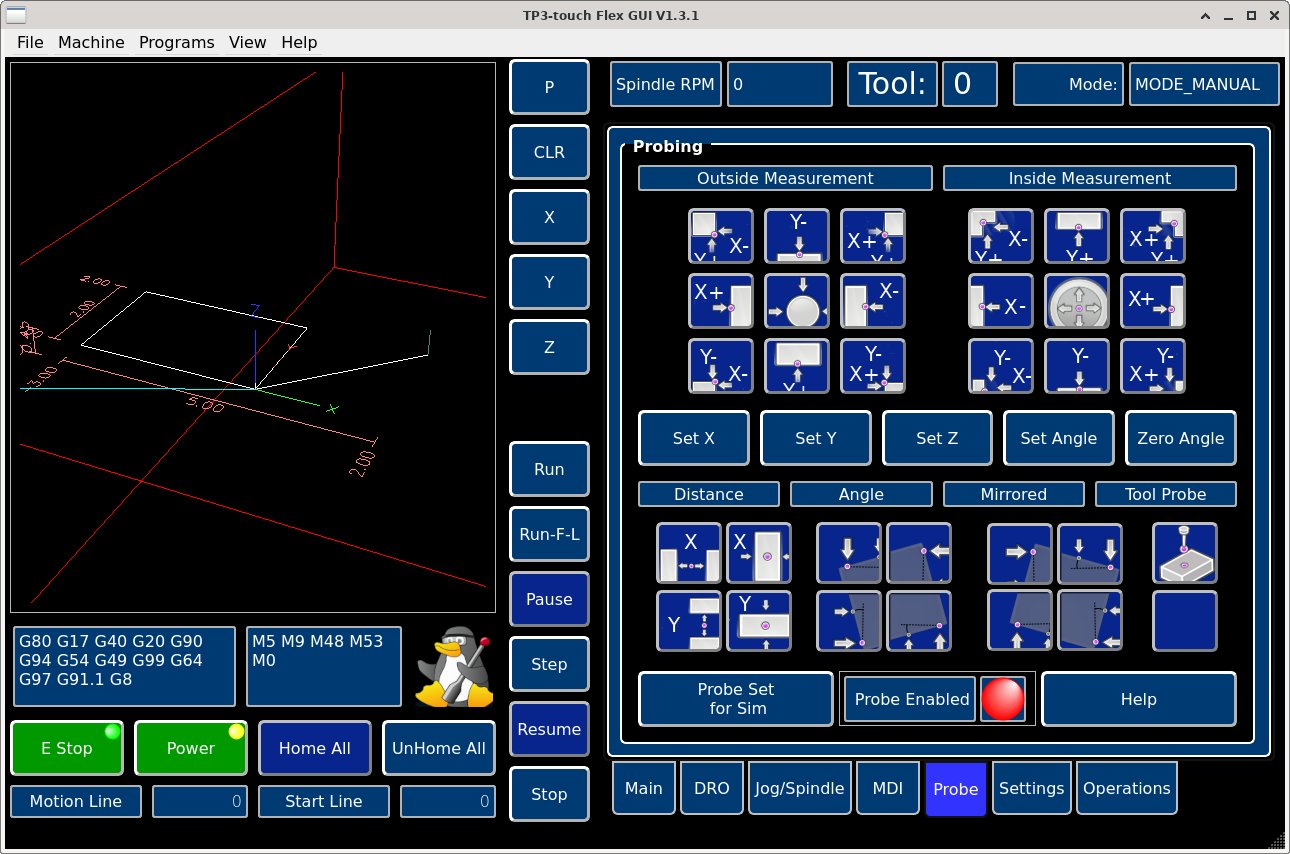Toggle the green E Stop button
This screenshot has height=854, width=1290.
(67, 748)
